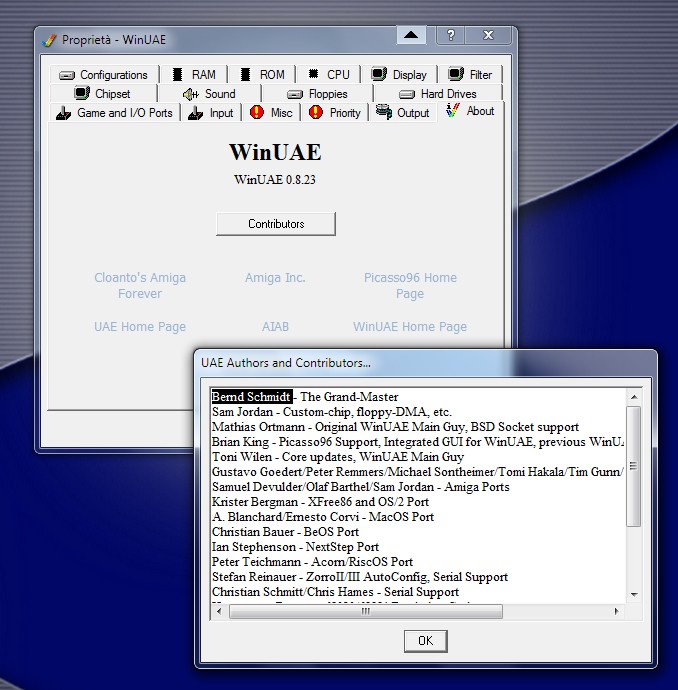The image size is (678, 690).
Task: Click the RAM chip icon
Action: click(178, 75)
